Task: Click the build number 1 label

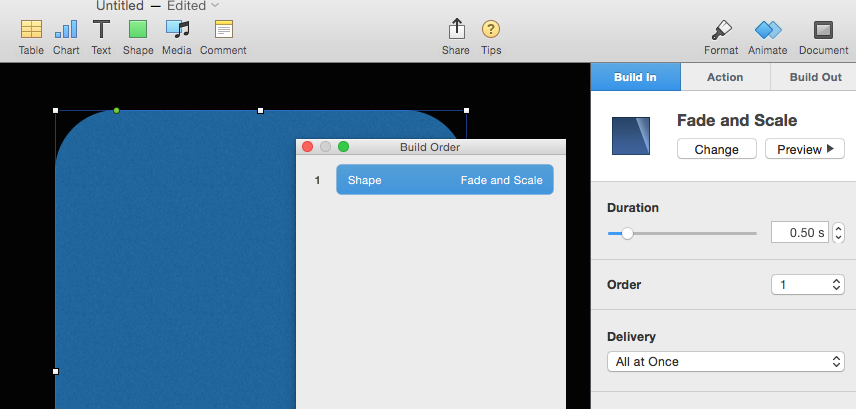Action: point(317,180)
